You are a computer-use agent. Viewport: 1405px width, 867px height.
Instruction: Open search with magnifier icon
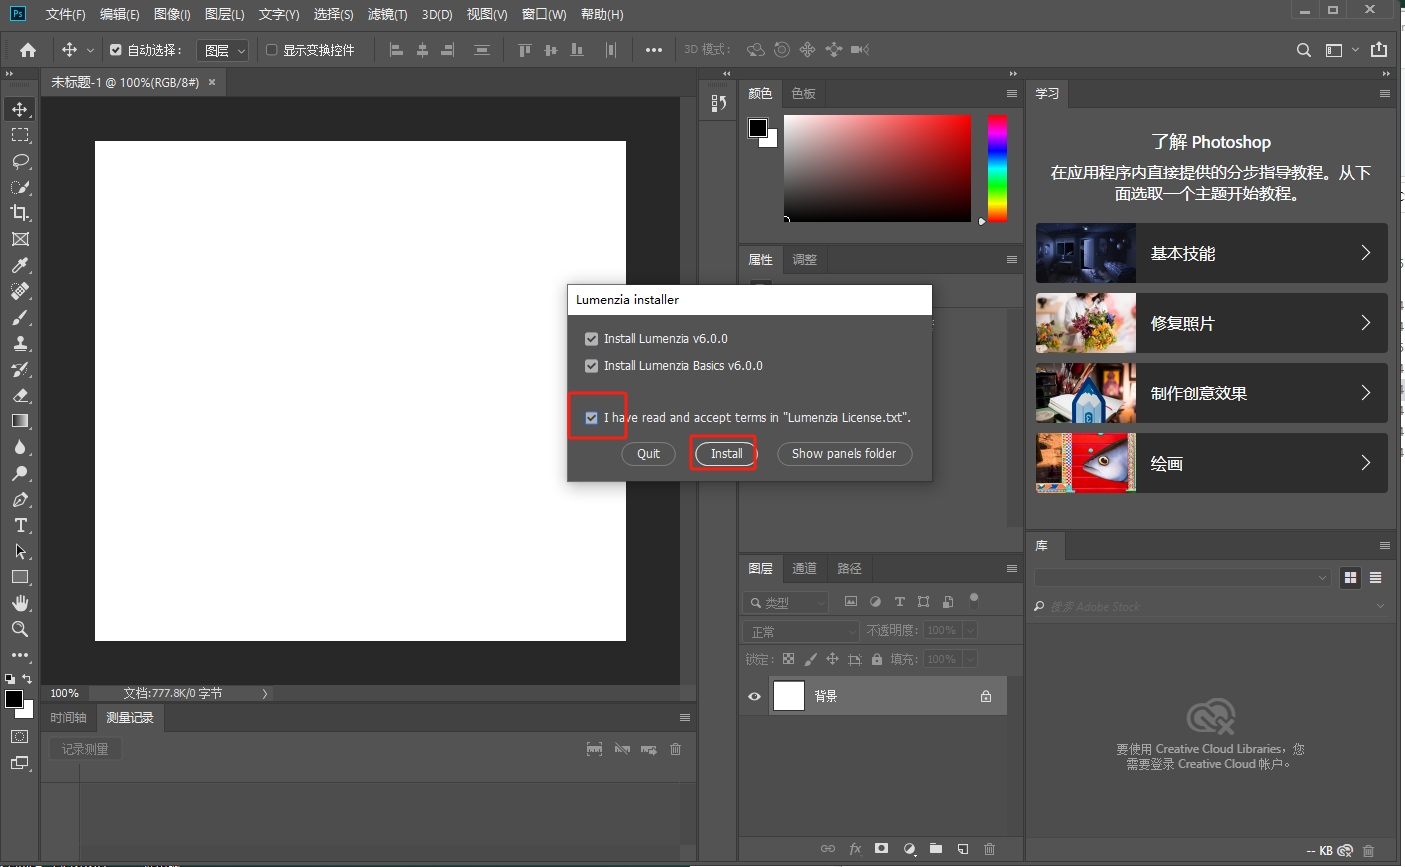pyautogui.click(x=1304, y=50)
